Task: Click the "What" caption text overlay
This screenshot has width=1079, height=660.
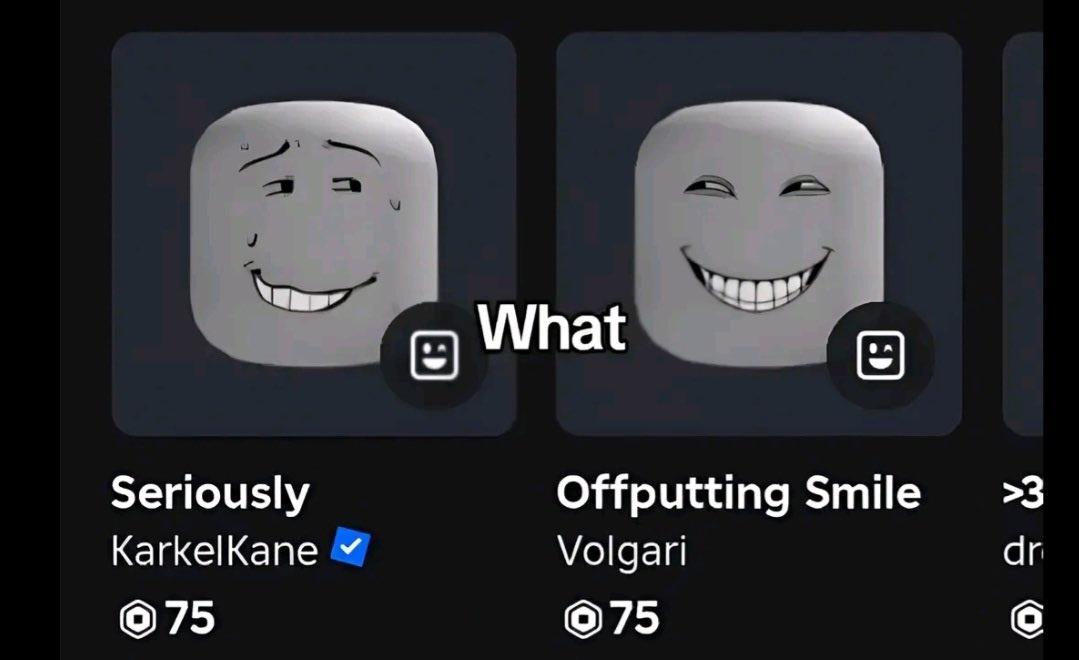Action: pyautogui.click(x=552, y=328)
